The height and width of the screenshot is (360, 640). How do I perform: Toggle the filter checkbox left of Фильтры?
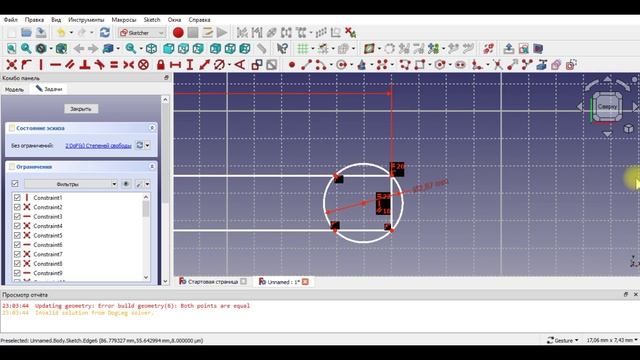[x=15, y=184]
